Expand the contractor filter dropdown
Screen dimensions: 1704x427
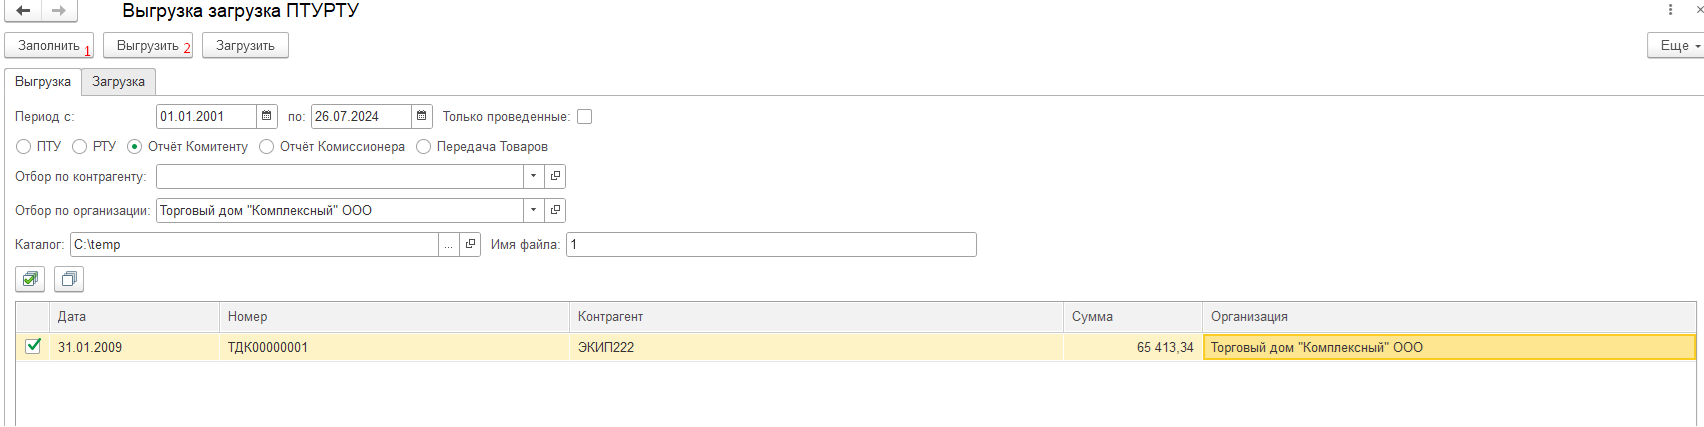(534, 177)
